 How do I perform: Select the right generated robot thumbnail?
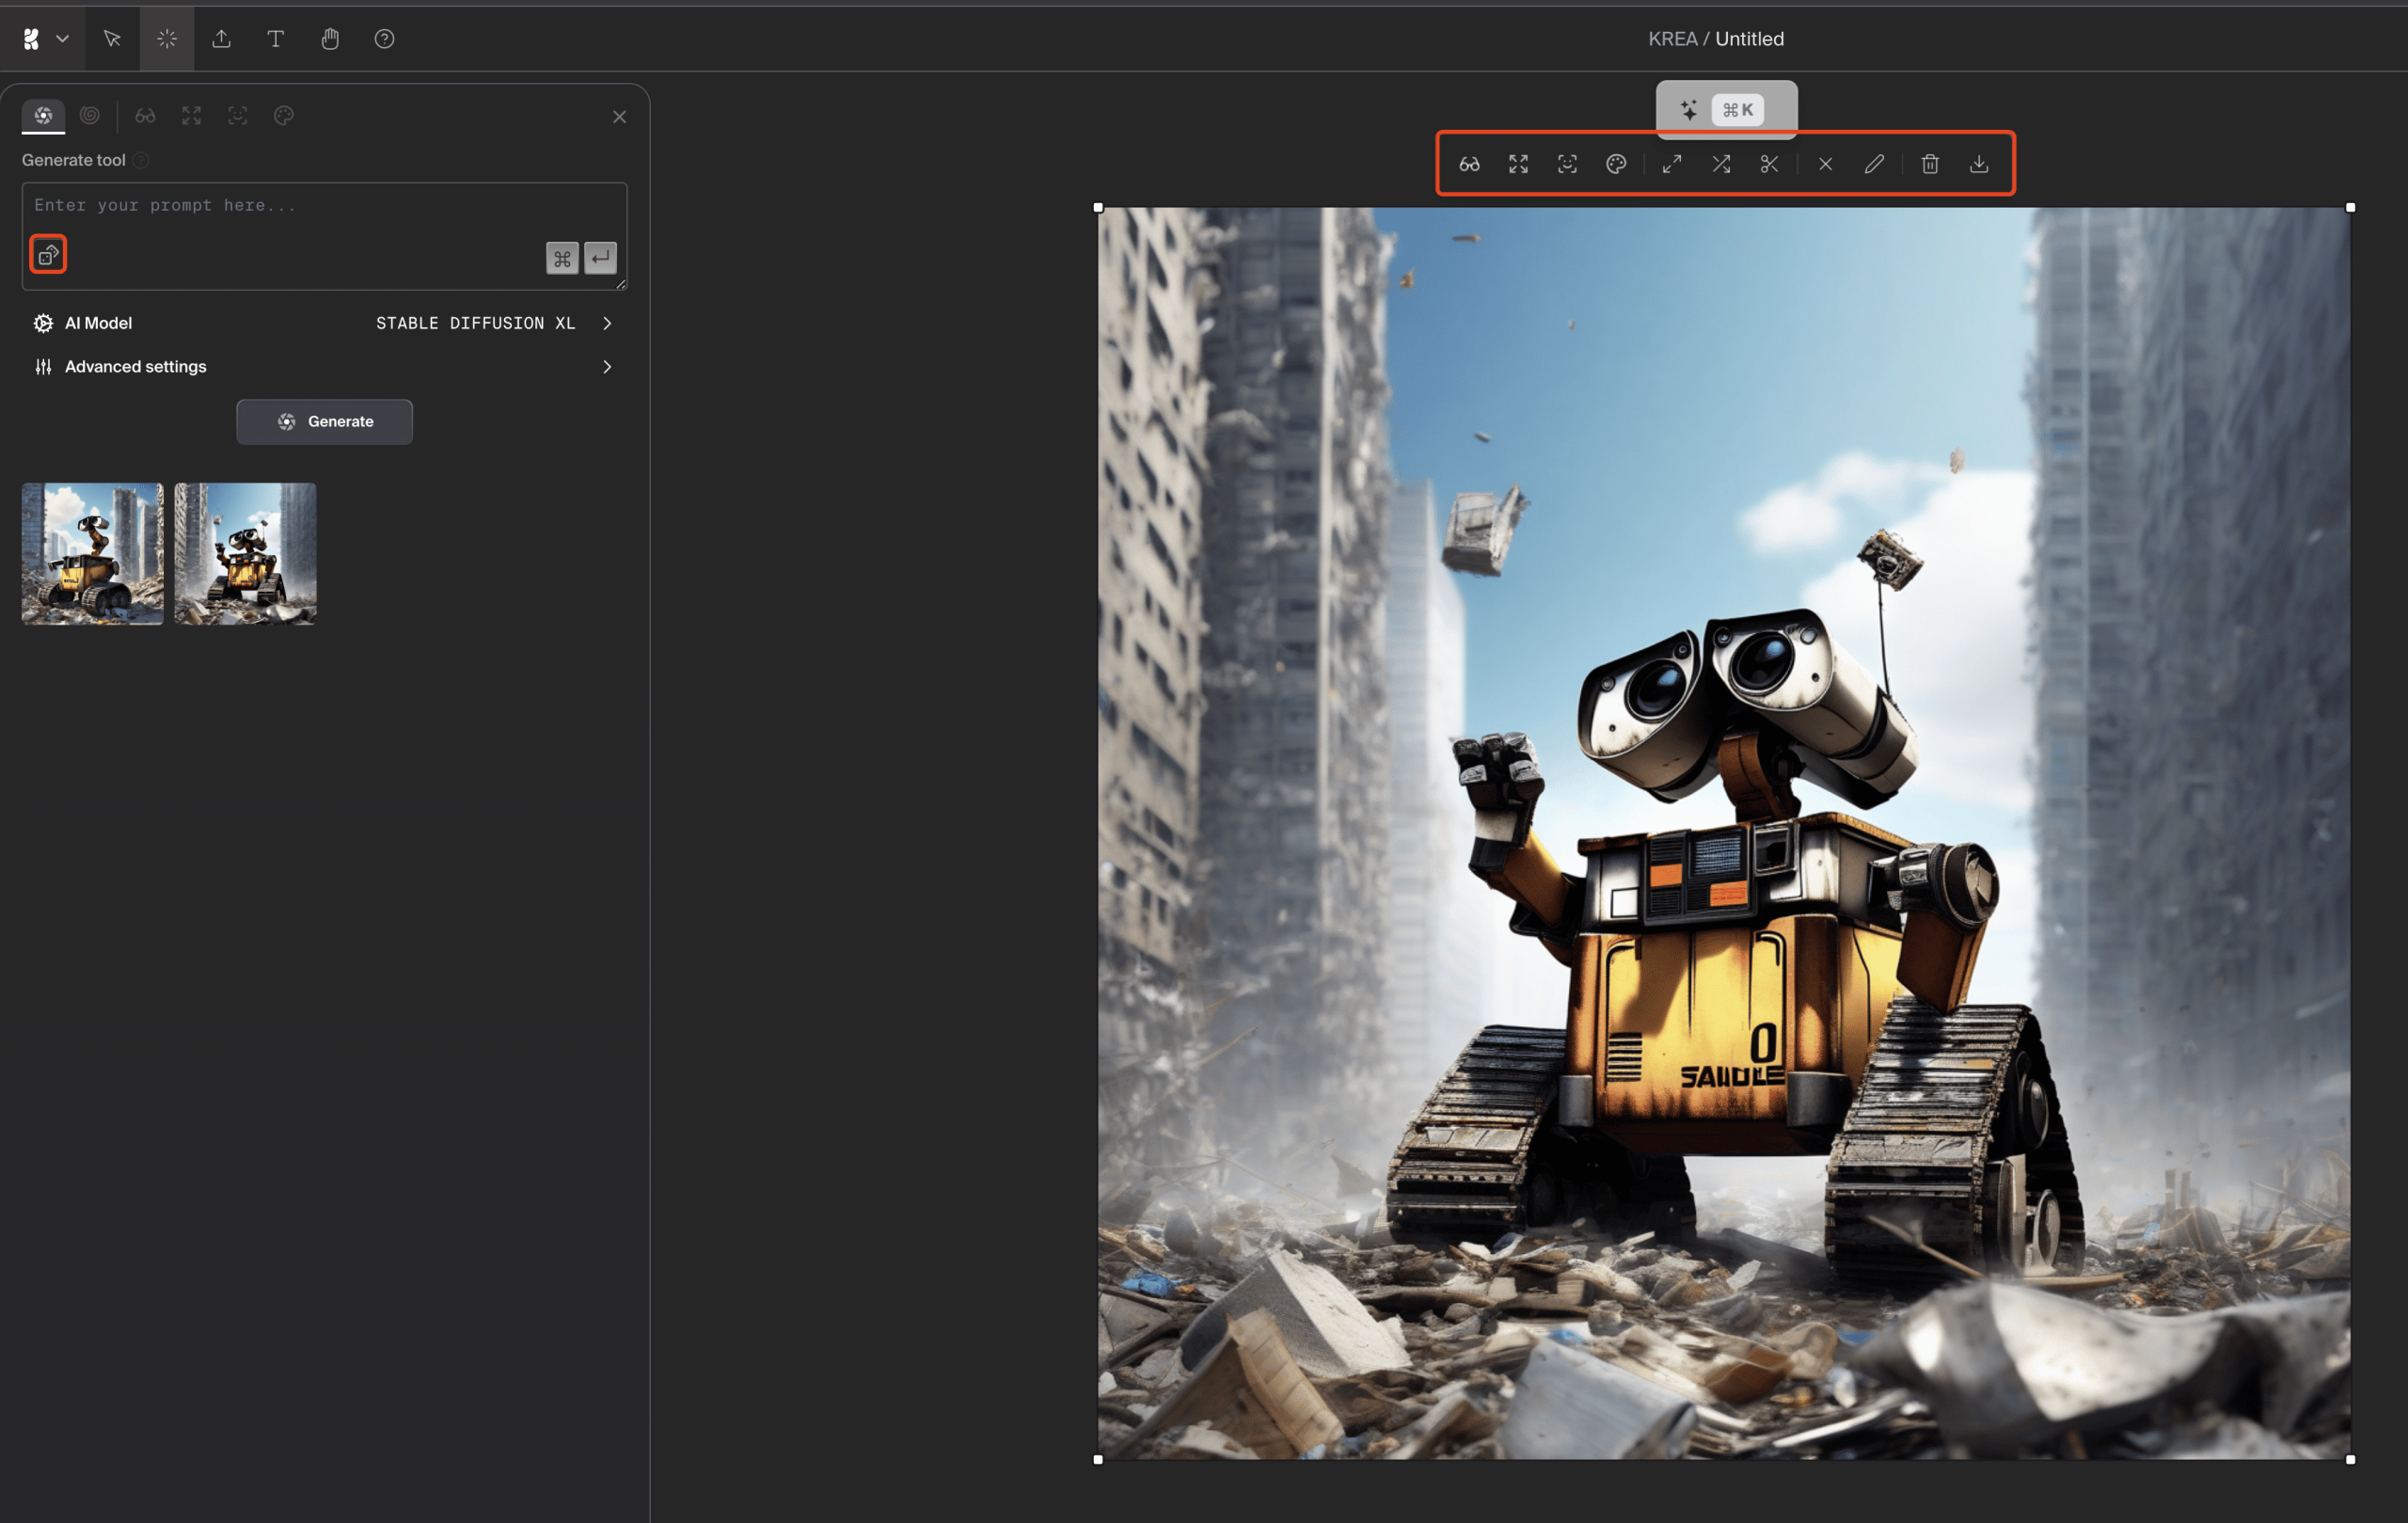pos(245,554)
